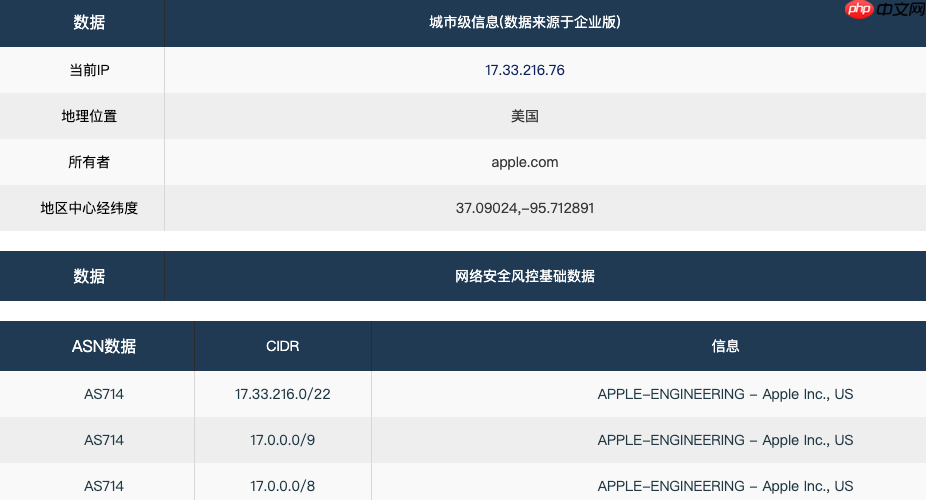Click the coordinates 37.09024,-95.712891
This screenshot has height=500, width=926.
524,208
